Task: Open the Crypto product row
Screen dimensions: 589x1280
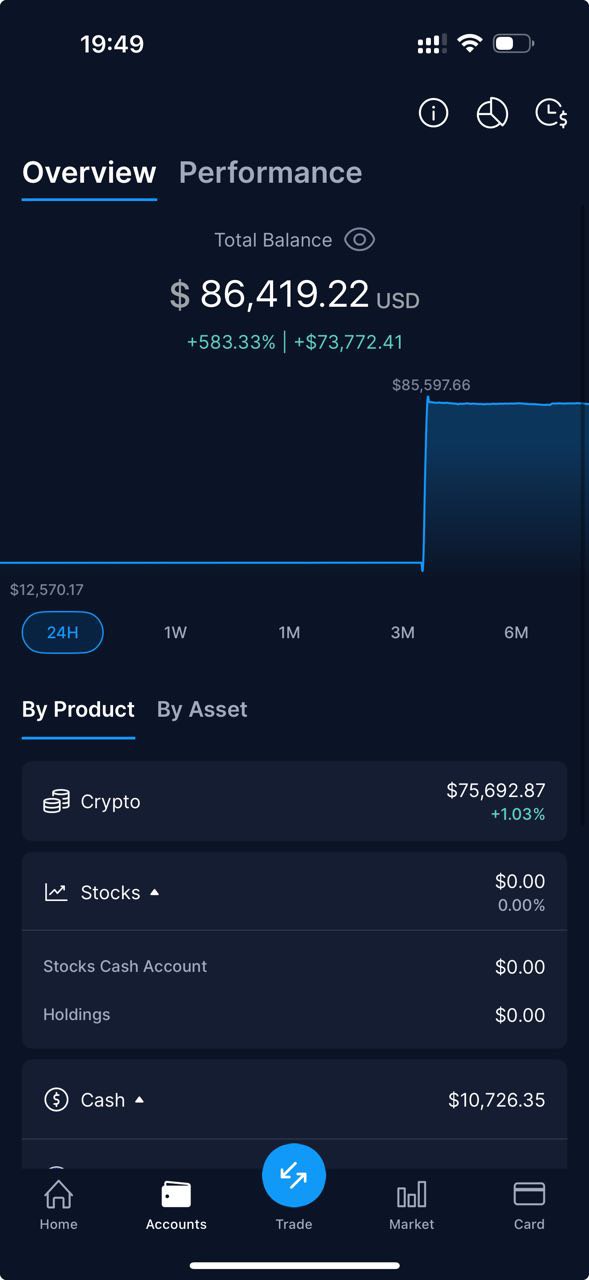Action: tap(294, 801)
